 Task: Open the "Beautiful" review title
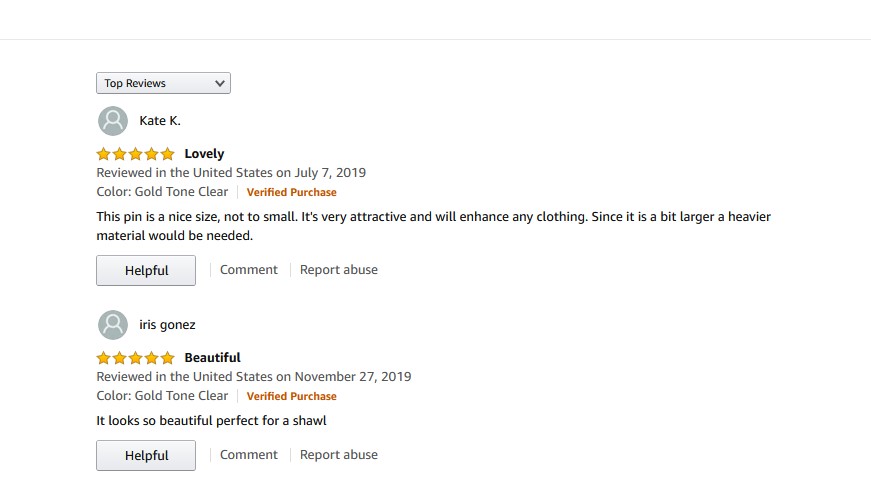[x=212, y=358]
